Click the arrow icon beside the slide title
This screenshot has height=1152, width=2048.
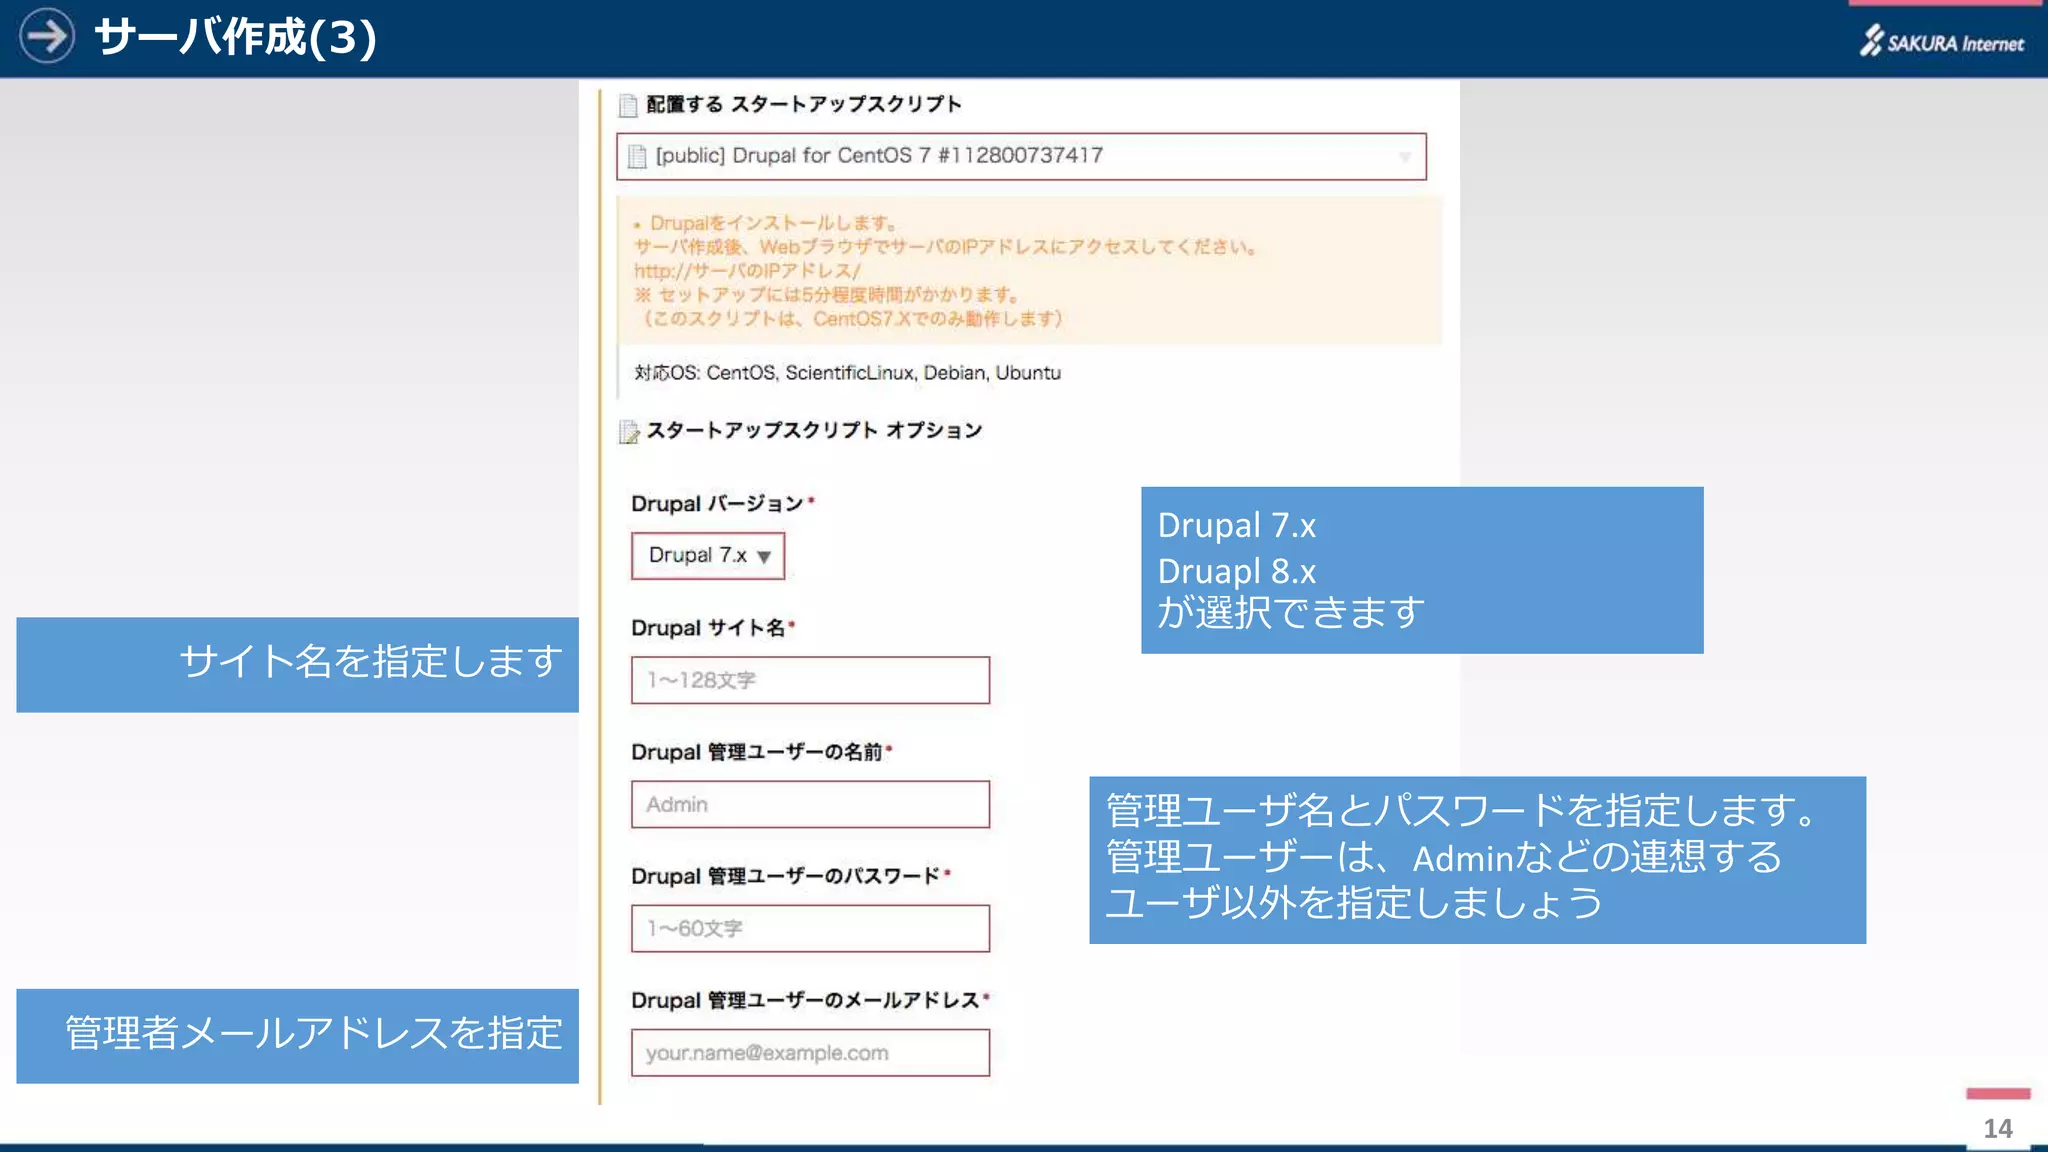point(46,36)
